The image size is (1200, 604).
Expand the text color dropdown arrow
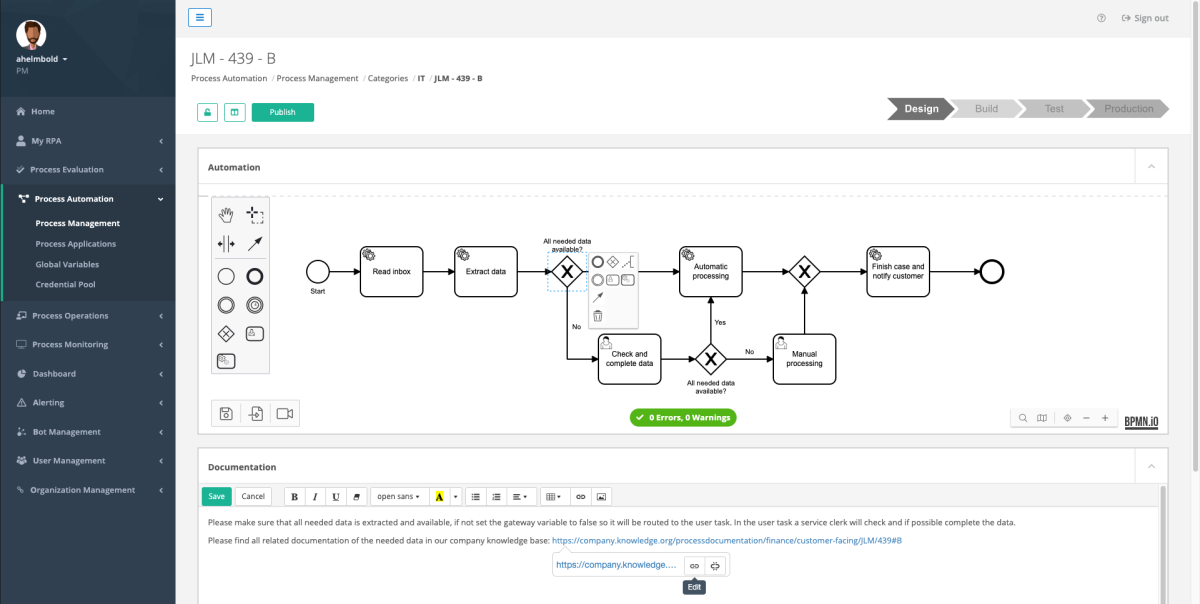point(456,496)
